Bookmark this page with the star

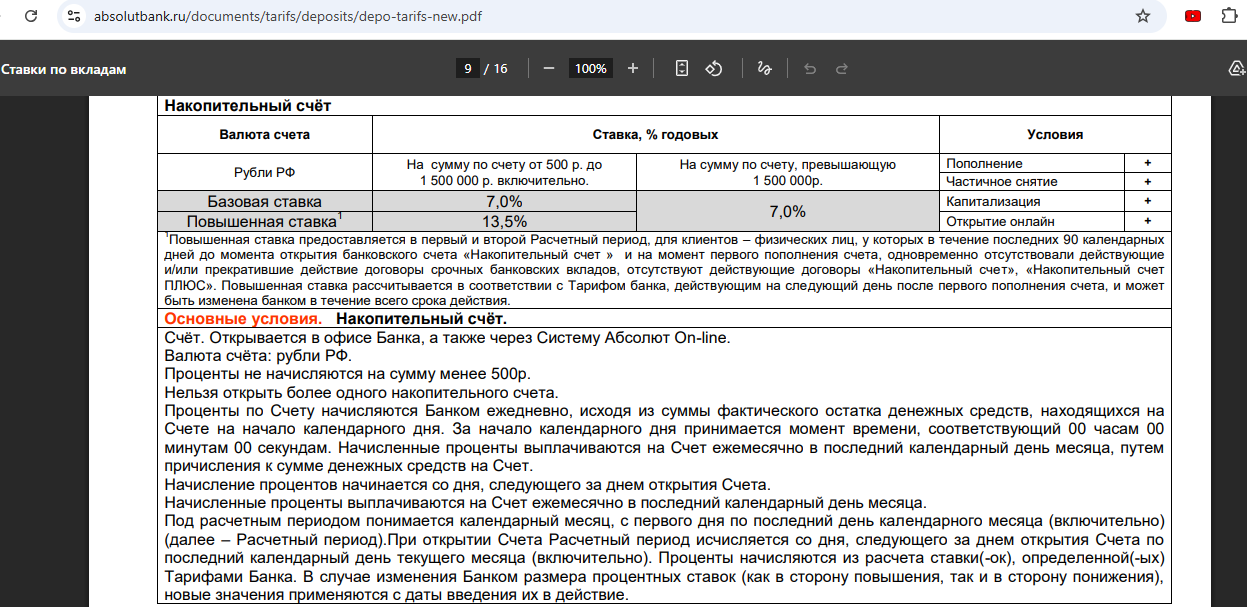(1142, 17)
